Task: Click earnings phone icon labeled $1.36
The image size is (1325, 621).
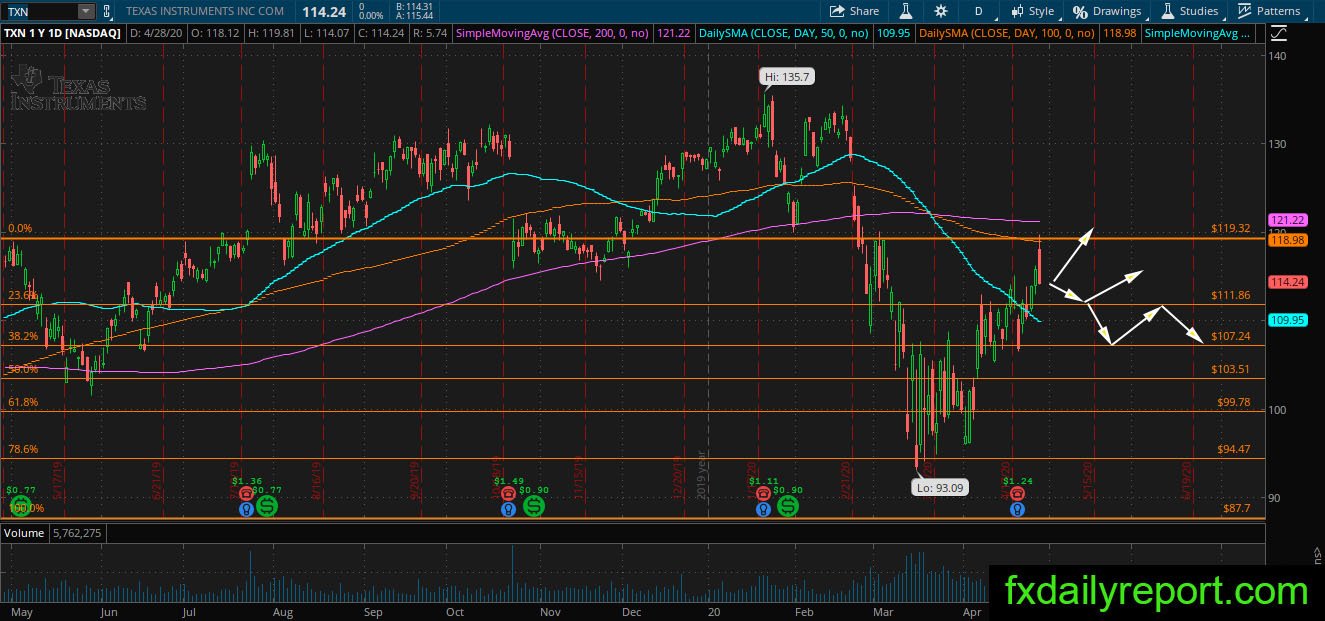Action: tap(246, 494)
